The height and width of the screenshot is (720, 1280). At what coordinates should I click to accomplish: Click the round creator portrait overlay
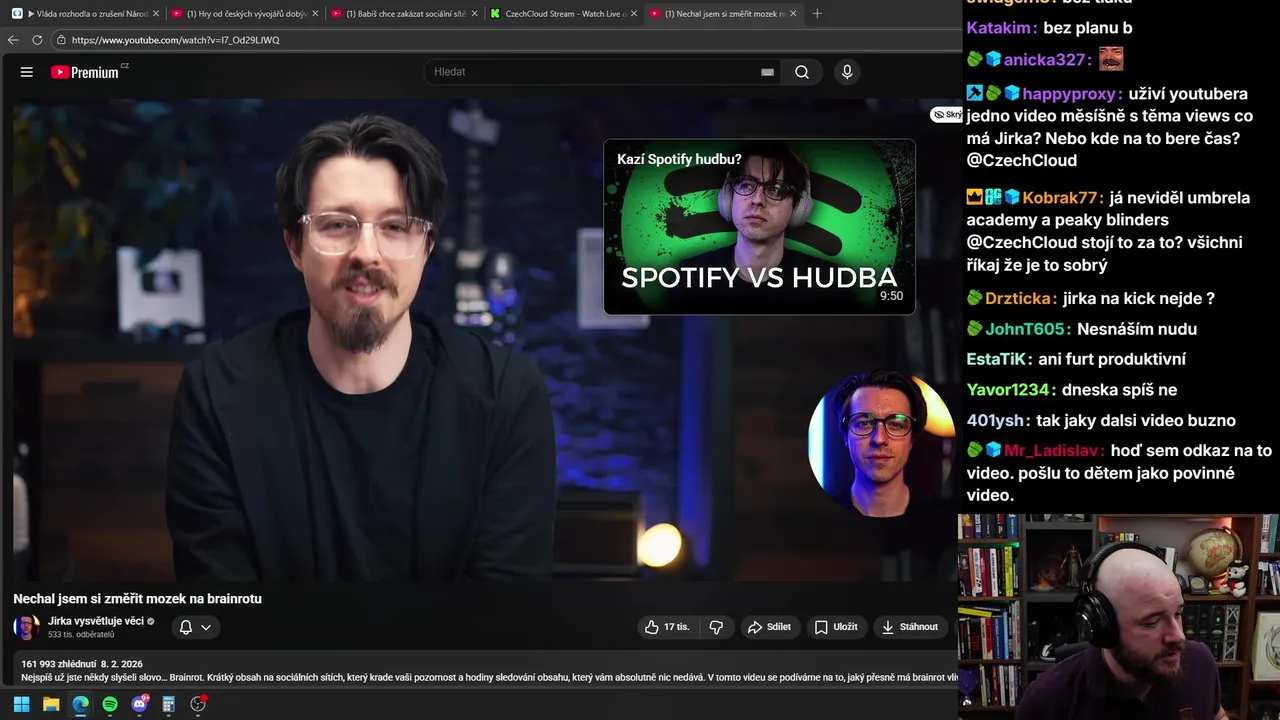point(880,444)
